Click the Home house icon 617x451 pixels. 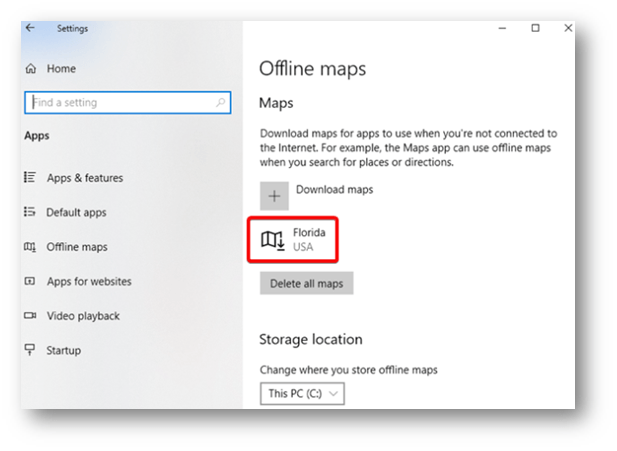pyautogui.click(x=31, y=69)
